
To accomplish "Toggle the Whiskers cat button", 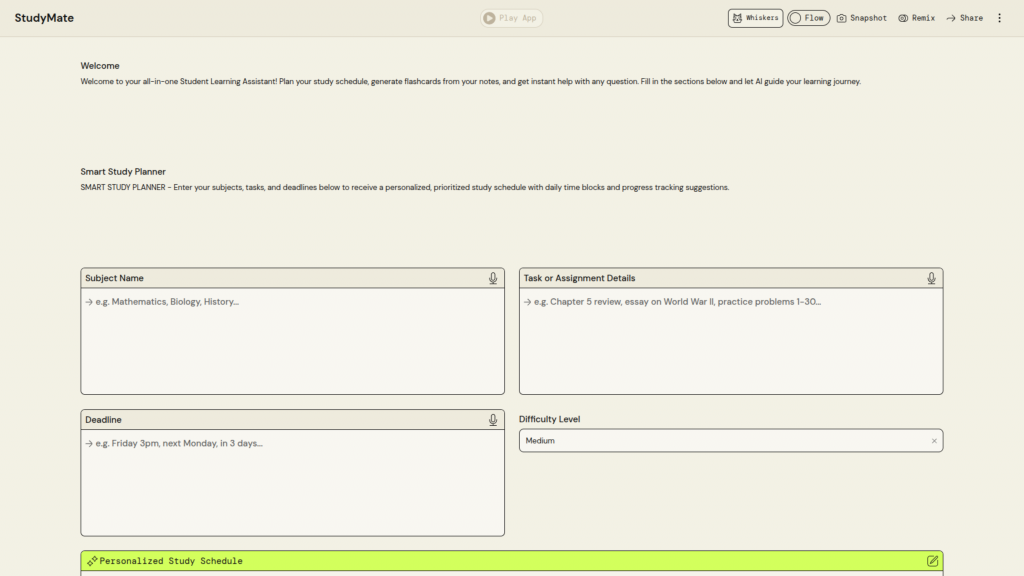I will point(755,18).
